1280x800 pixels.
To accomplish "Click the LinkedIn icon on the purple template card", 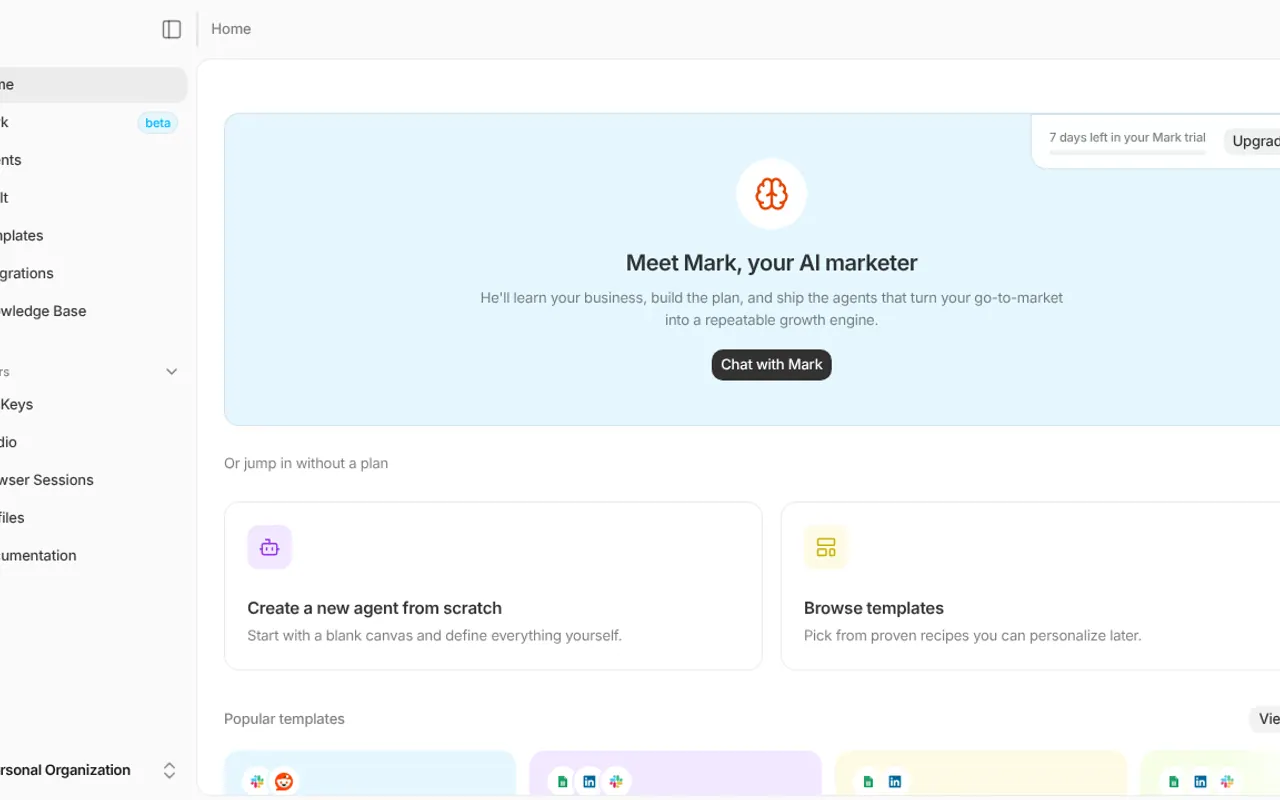I will tap(589, 782).
